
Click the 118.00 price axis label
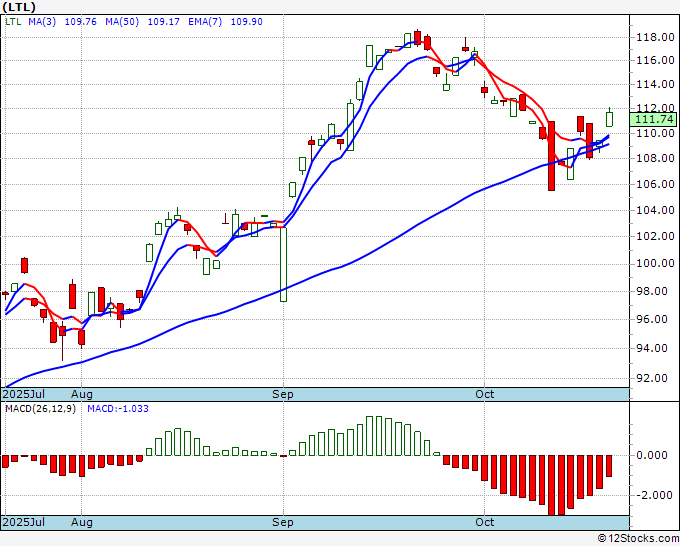click(x=655, y=38)
